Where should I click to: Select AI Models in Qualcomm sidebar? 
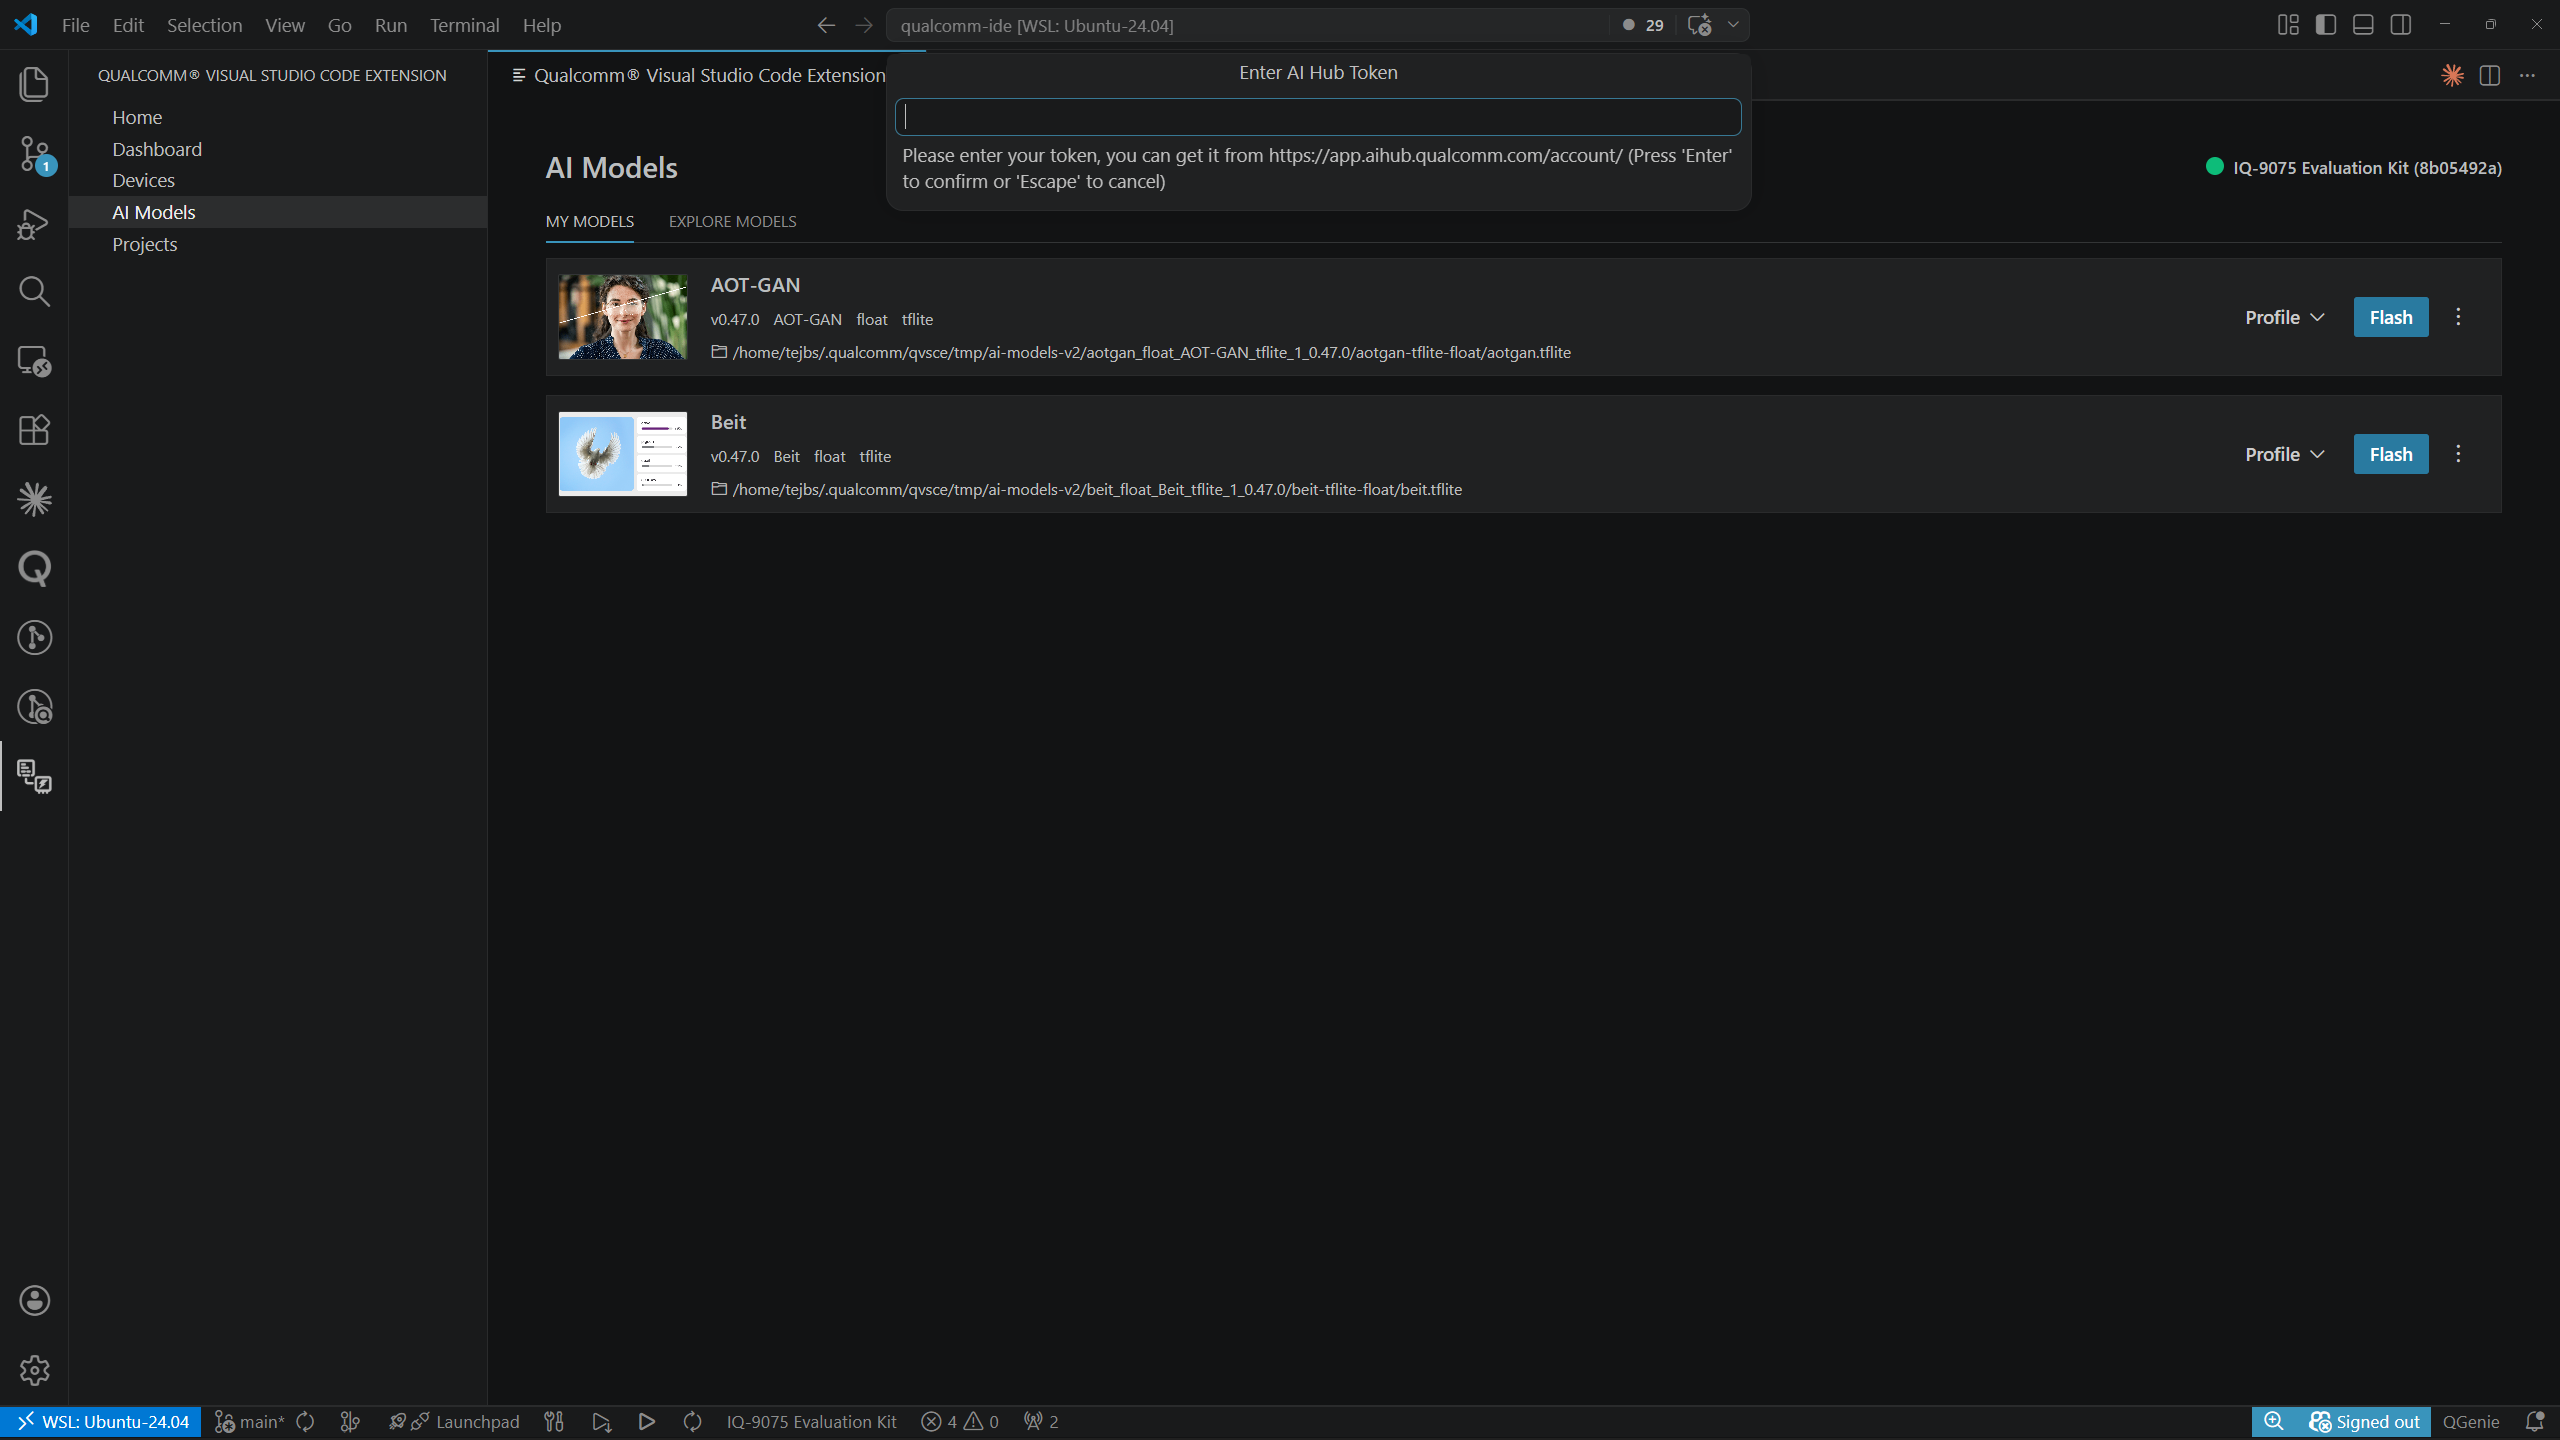click(x=154, y=212)
